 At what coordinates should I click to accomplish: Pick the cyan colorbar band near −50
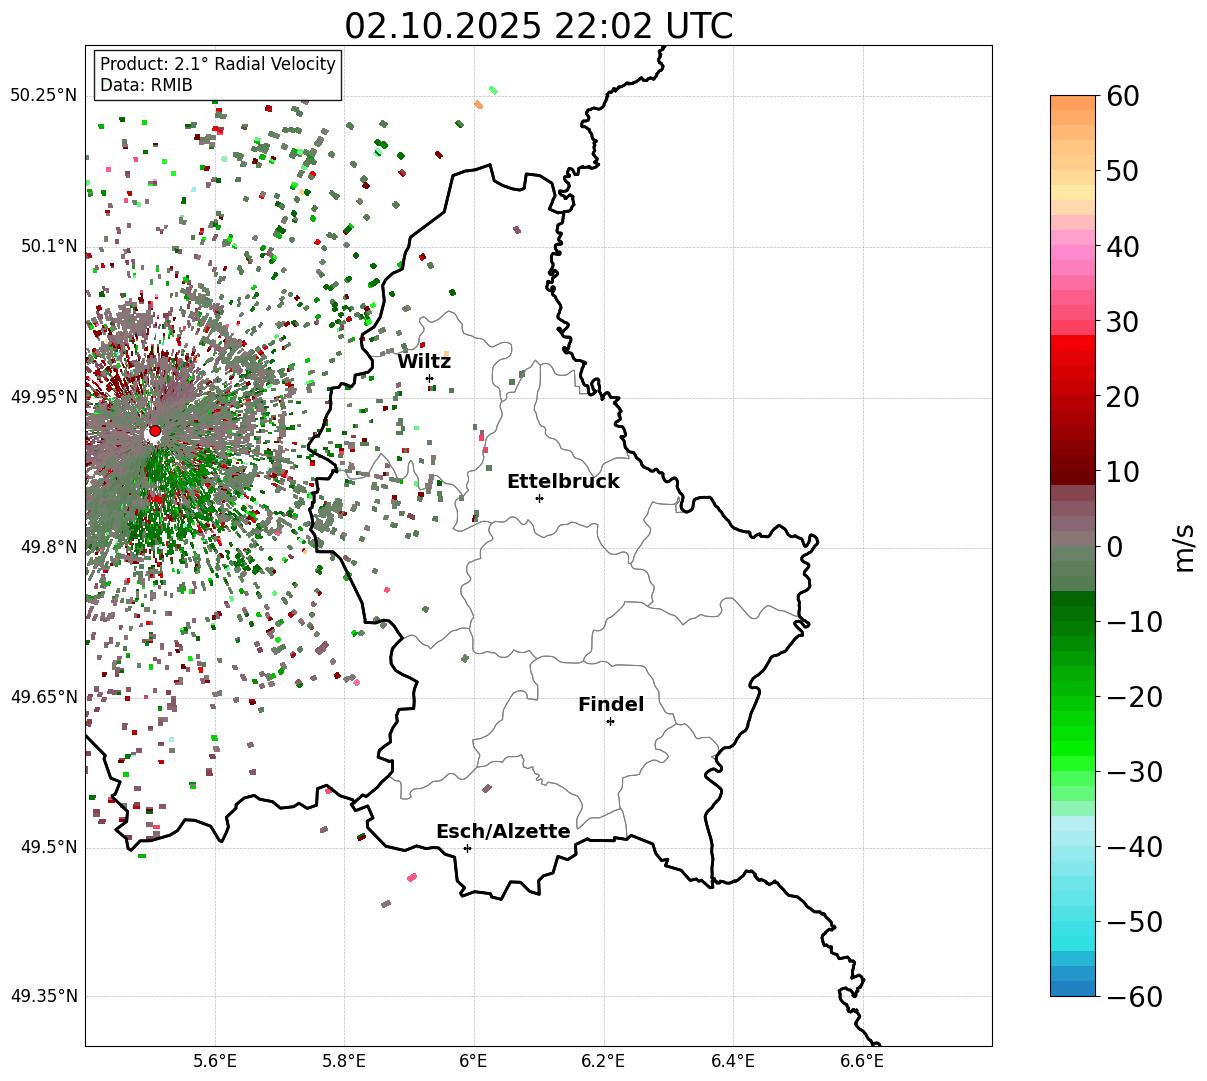1073,921
